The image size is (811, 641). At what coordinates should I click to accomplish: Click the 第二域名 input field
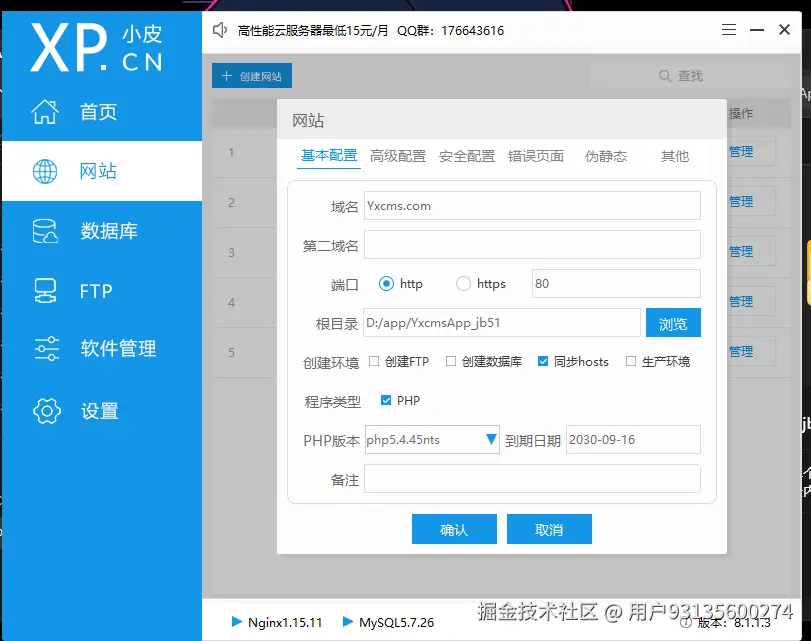click(532, 244)
